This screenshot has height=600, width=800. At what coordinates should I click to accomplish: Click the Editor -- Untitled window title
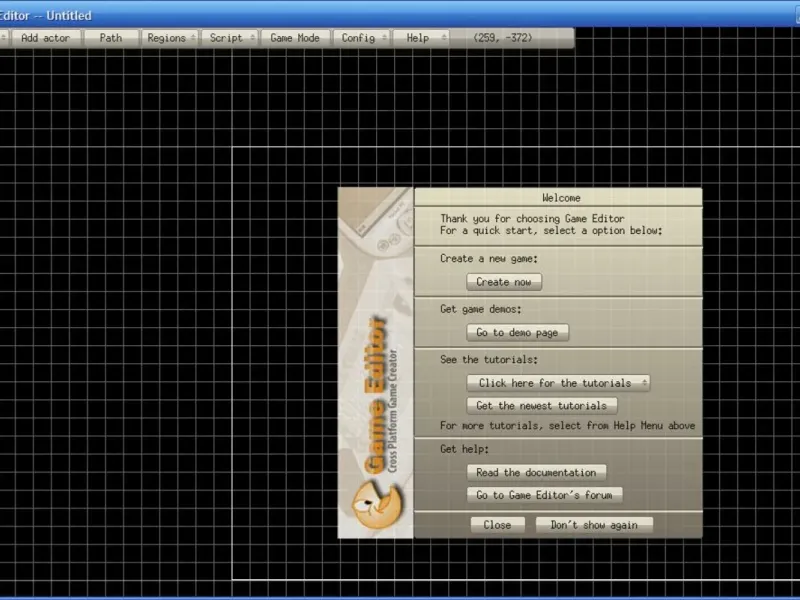coord(45,16)
